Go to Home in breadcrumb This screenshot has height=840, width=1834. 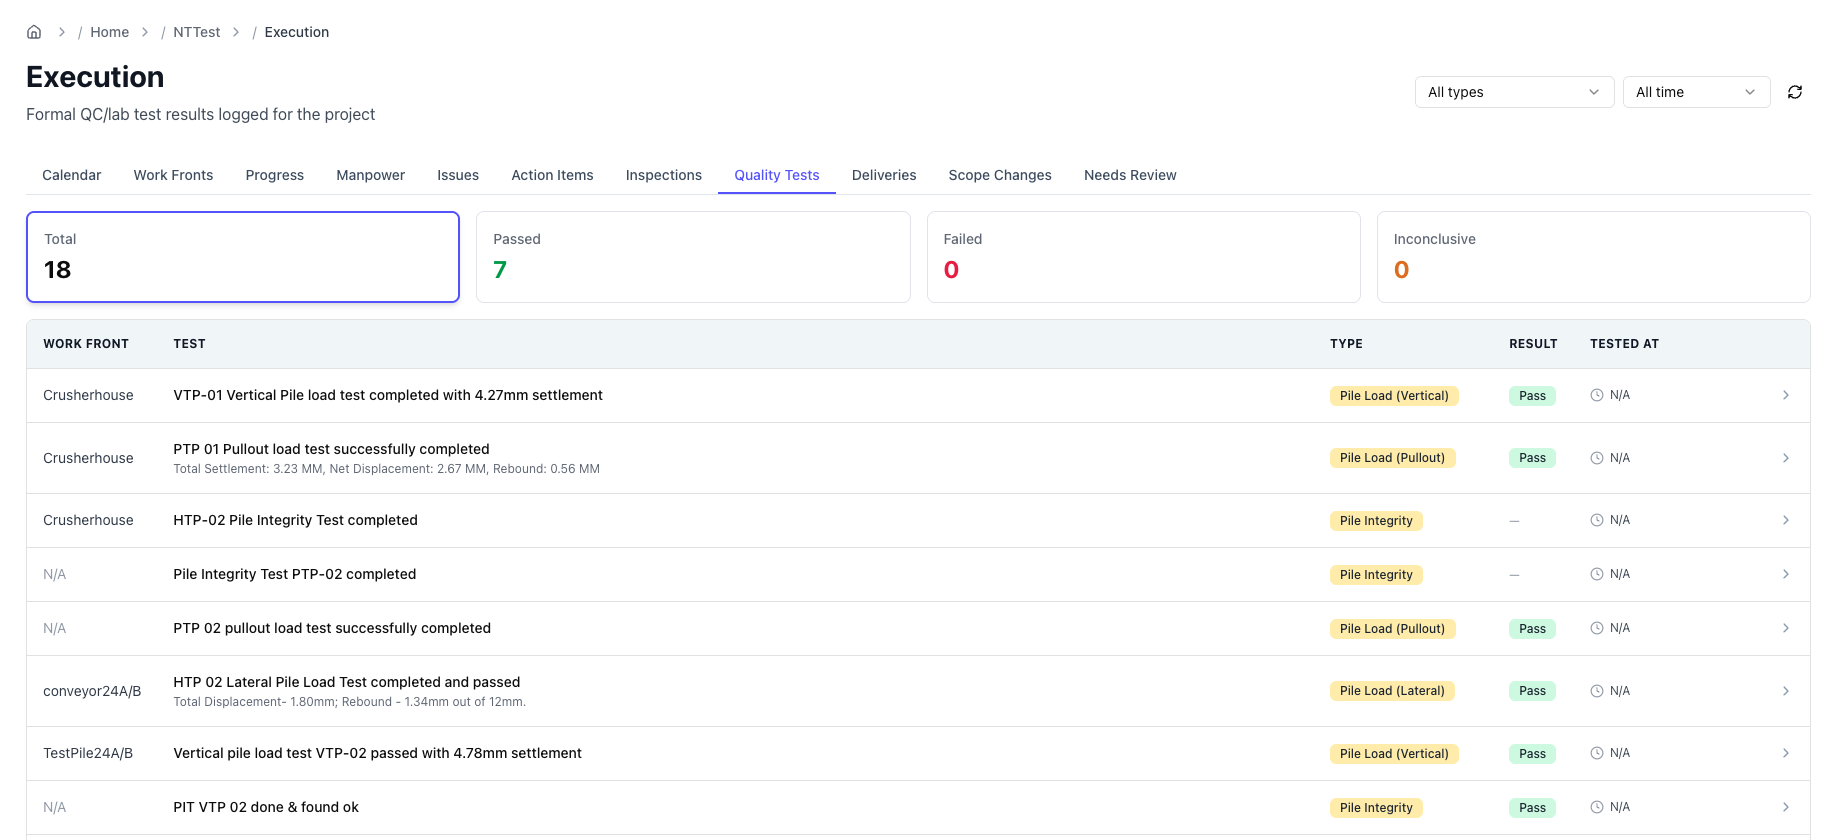coord(110,32)
